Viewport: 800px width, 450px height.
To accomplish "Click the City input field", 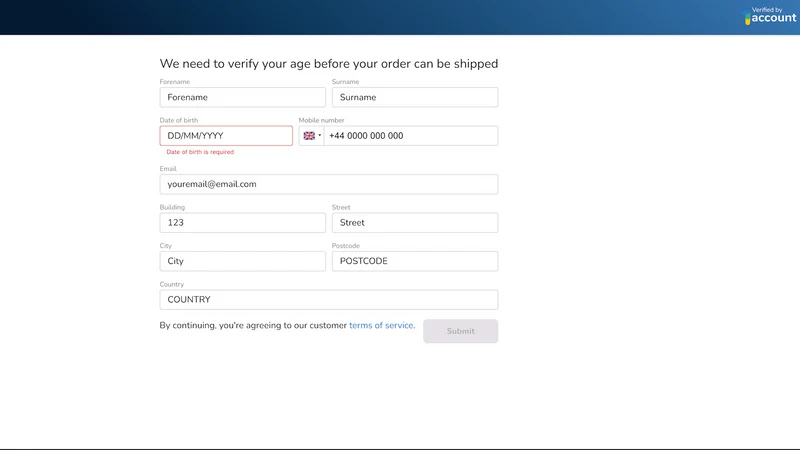I will pyautogui.click(x=242, y=261).
